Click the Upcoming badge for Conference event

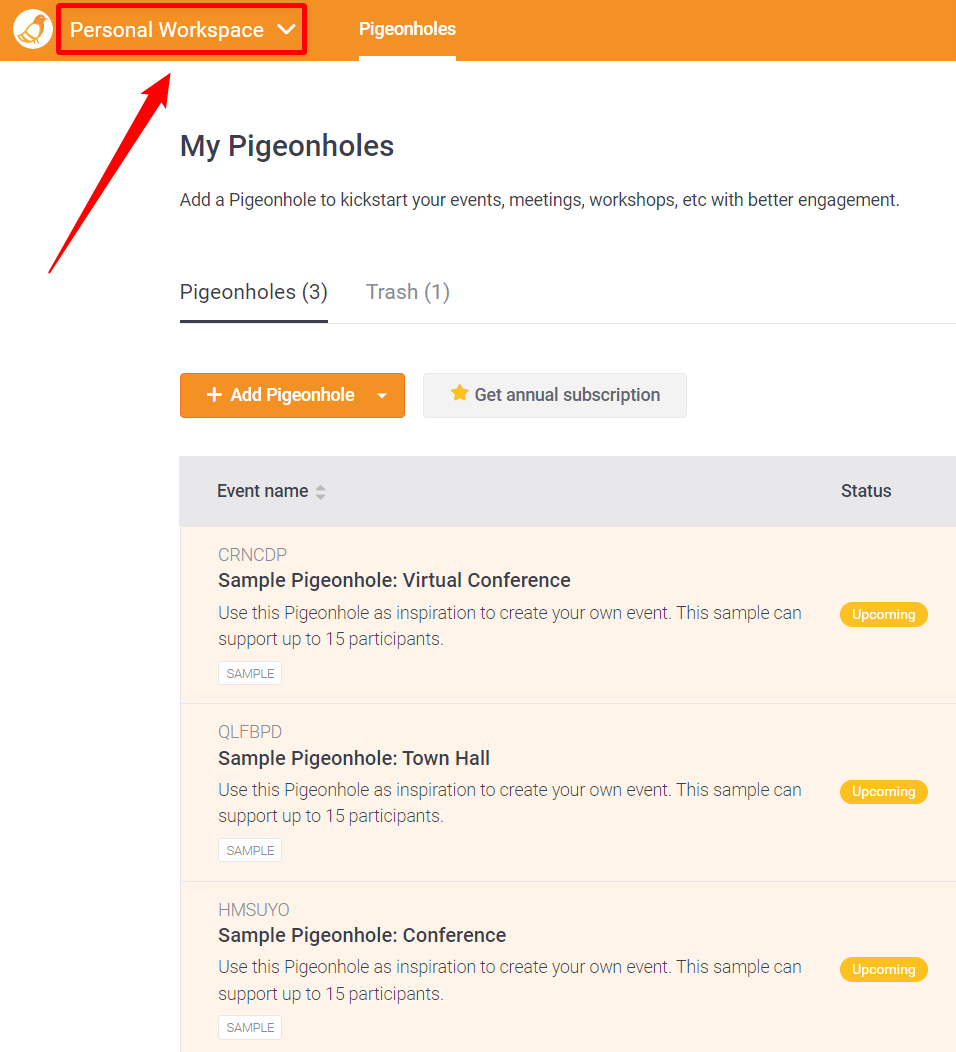click(883, 969)
